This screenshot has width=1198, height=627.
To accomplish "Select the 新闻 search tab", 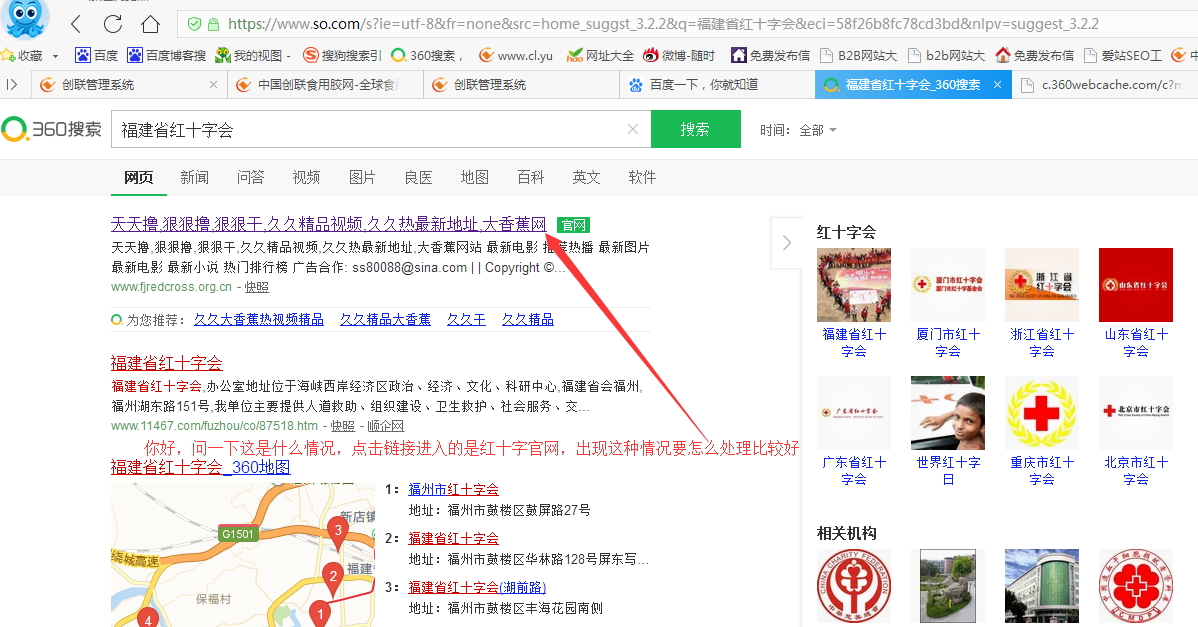I will click(x=194, y=177).
